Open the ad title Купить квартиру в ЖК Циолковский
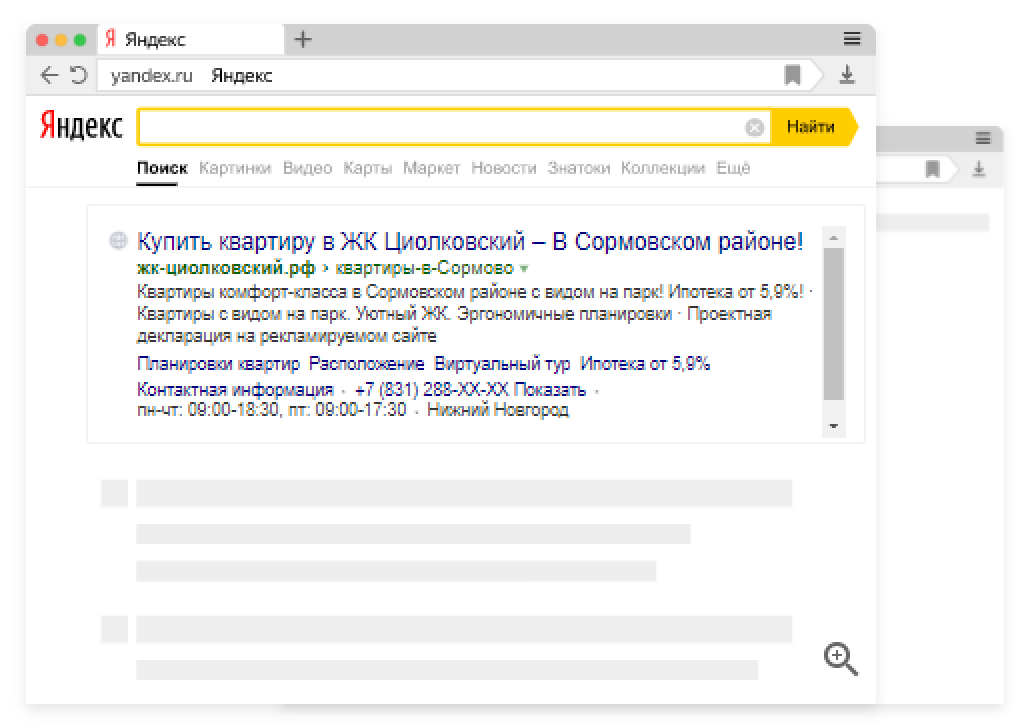 (470, 242)
